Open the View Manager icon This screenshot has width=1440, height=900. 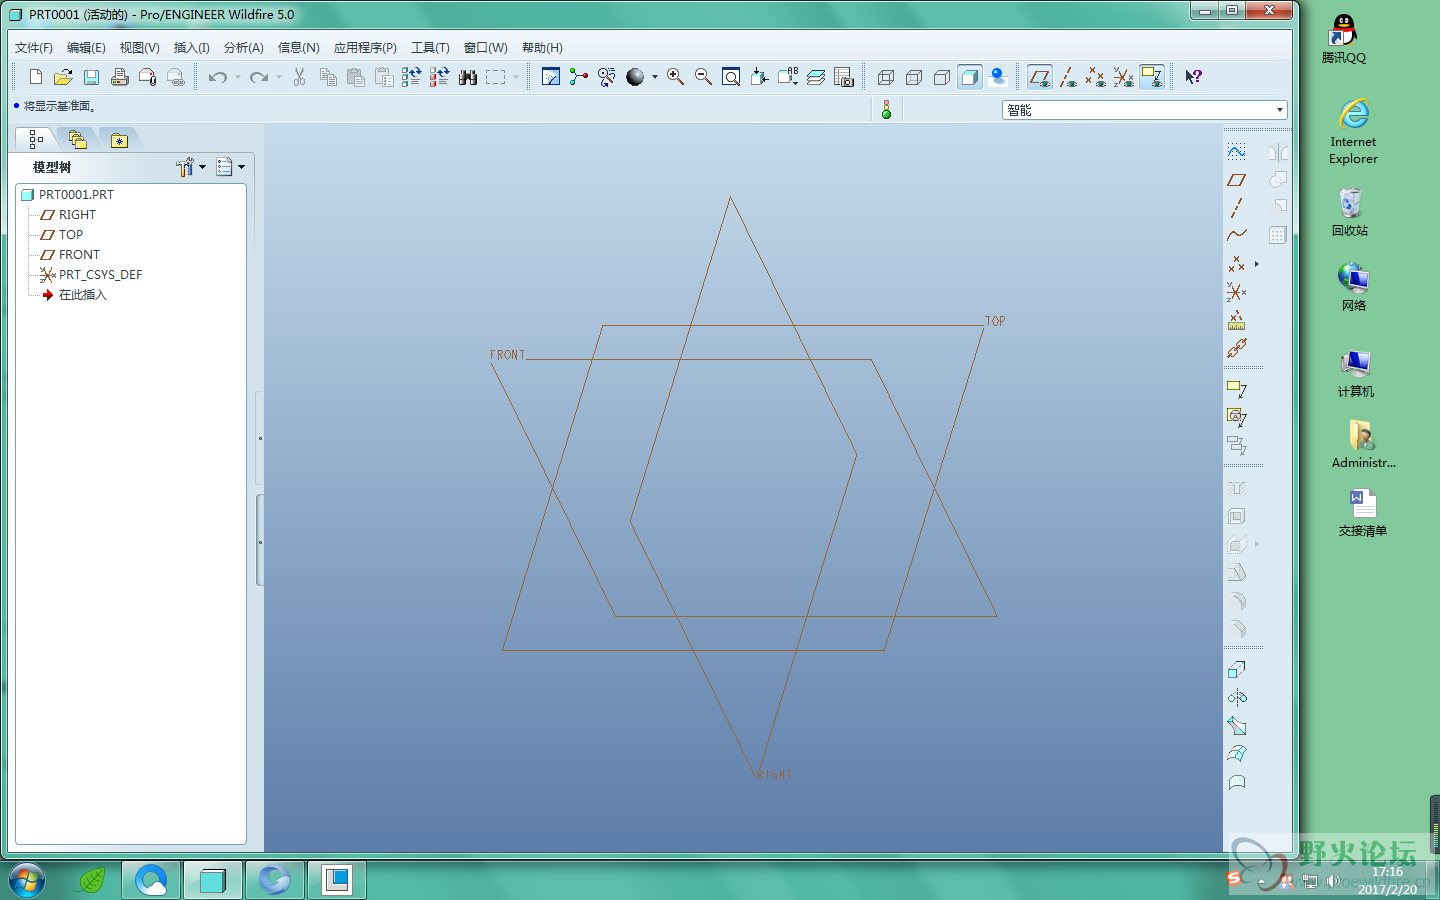pyautogui.click(x=844, y=77)
